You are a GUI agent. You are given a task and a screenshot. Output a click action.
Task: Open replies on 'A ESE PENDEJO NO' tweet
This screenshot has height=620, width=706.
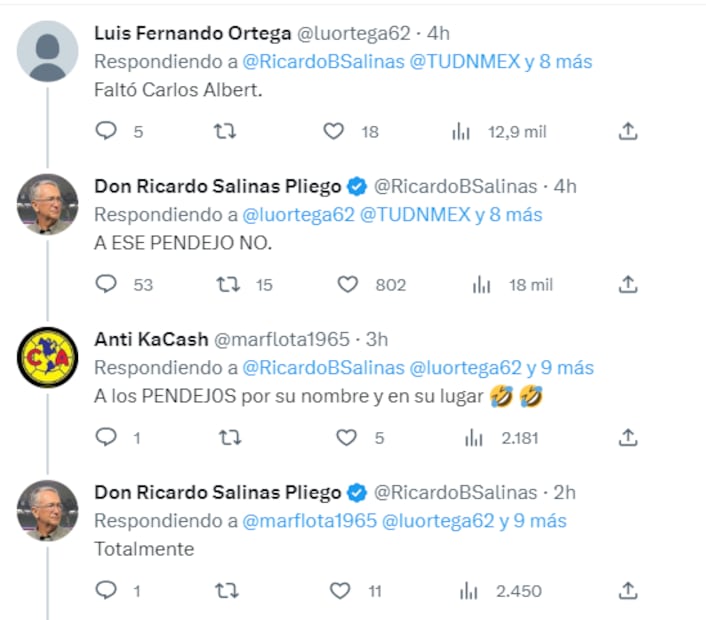(x=107, y=284)
